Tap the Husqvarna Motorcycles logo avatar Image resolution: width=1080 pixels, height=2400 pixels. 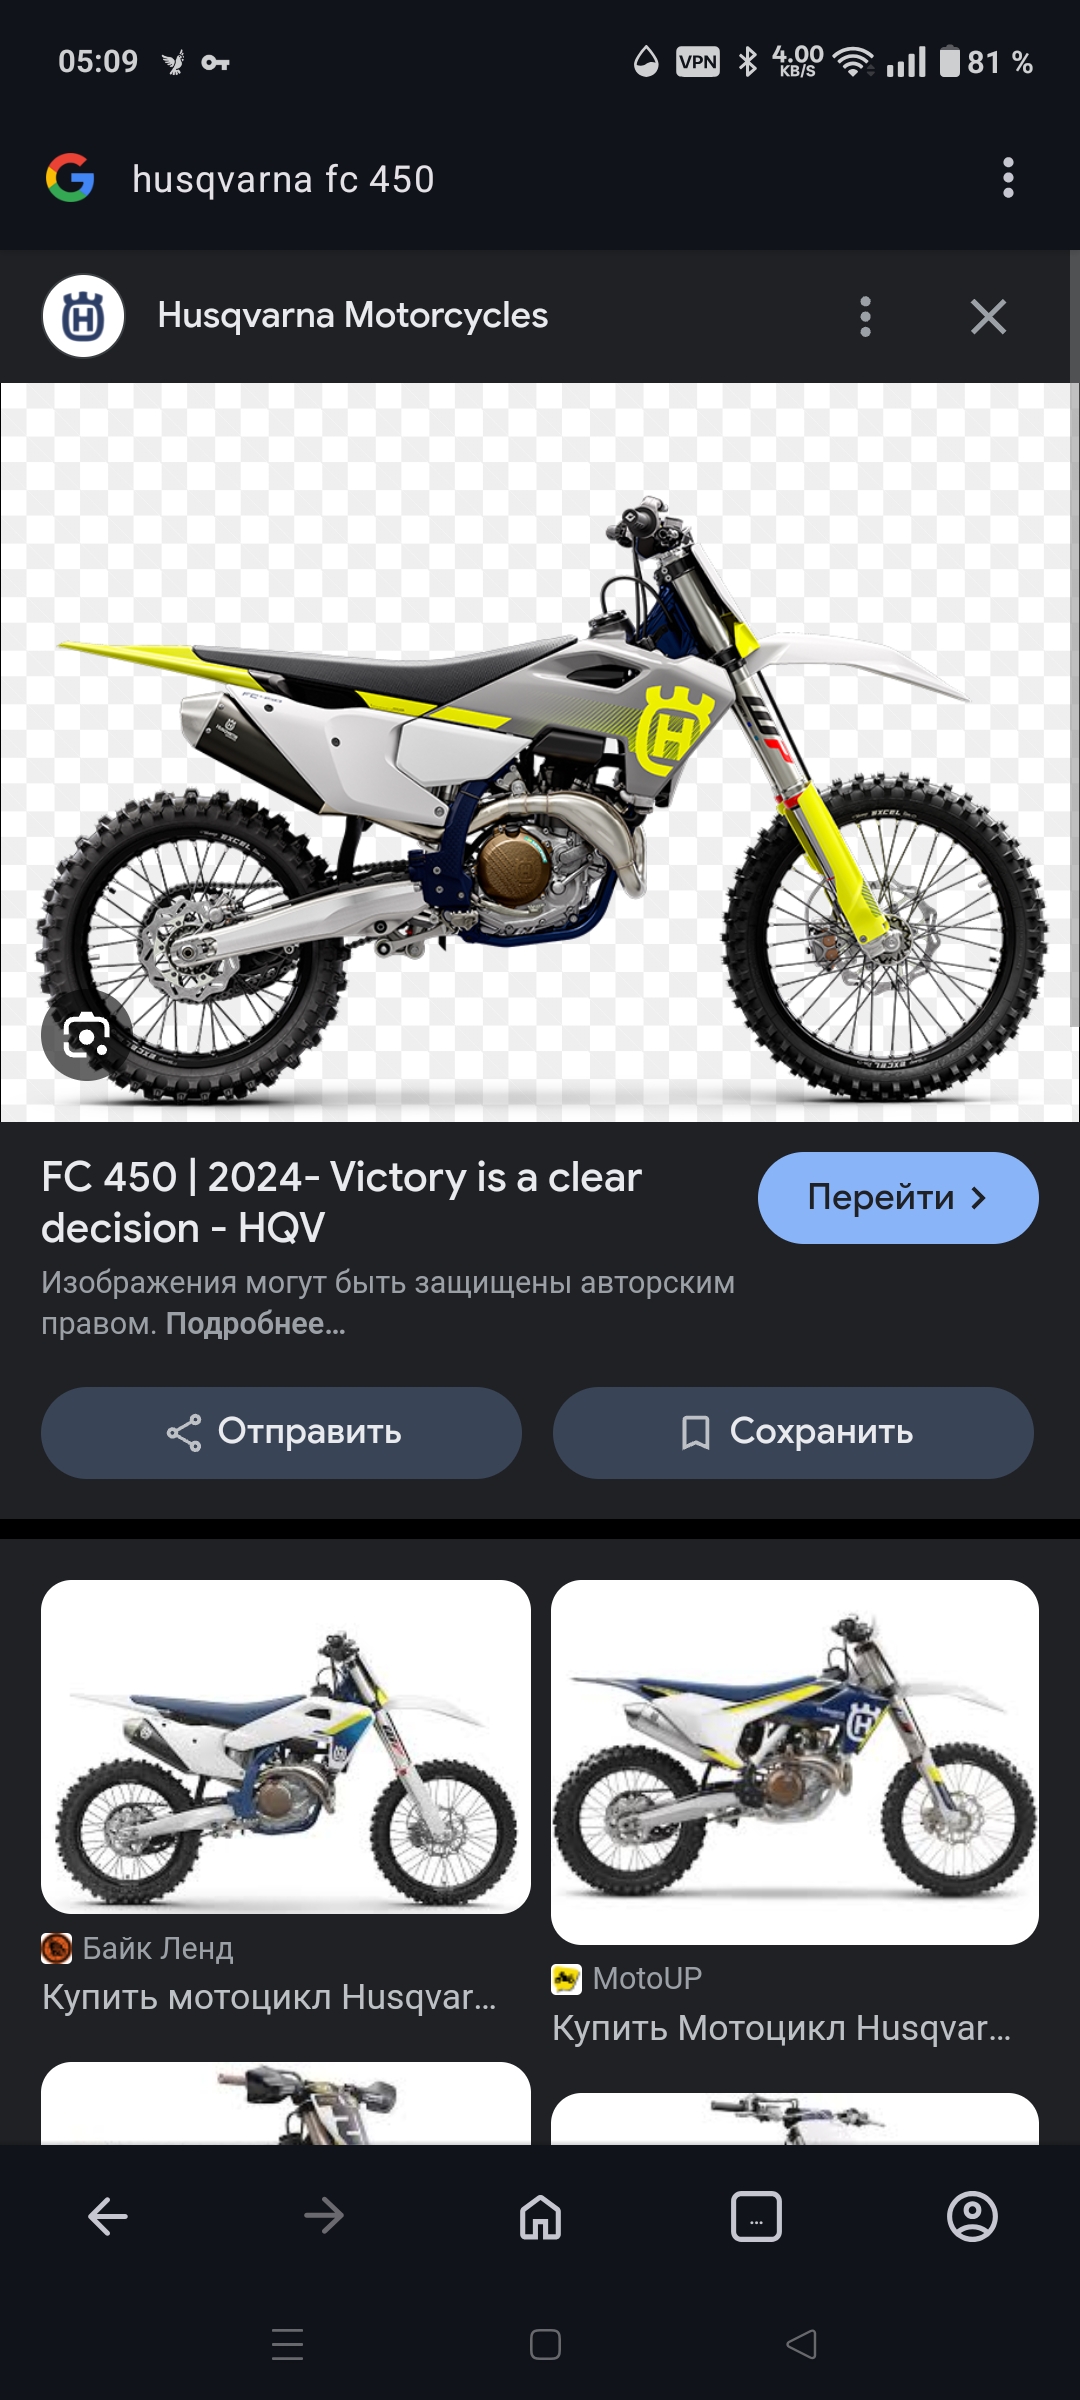(x=83, y=316)
